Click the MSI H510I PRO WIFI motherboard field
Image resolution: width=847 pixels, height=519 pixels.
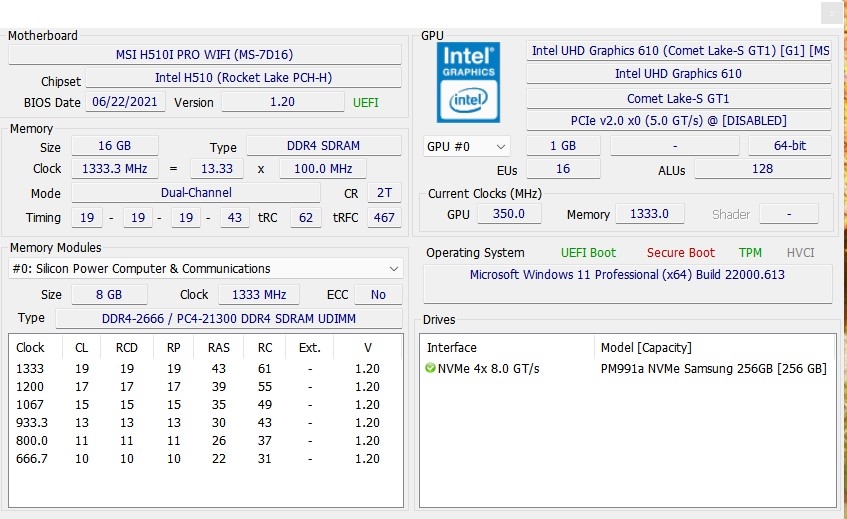tap(205, 55)
